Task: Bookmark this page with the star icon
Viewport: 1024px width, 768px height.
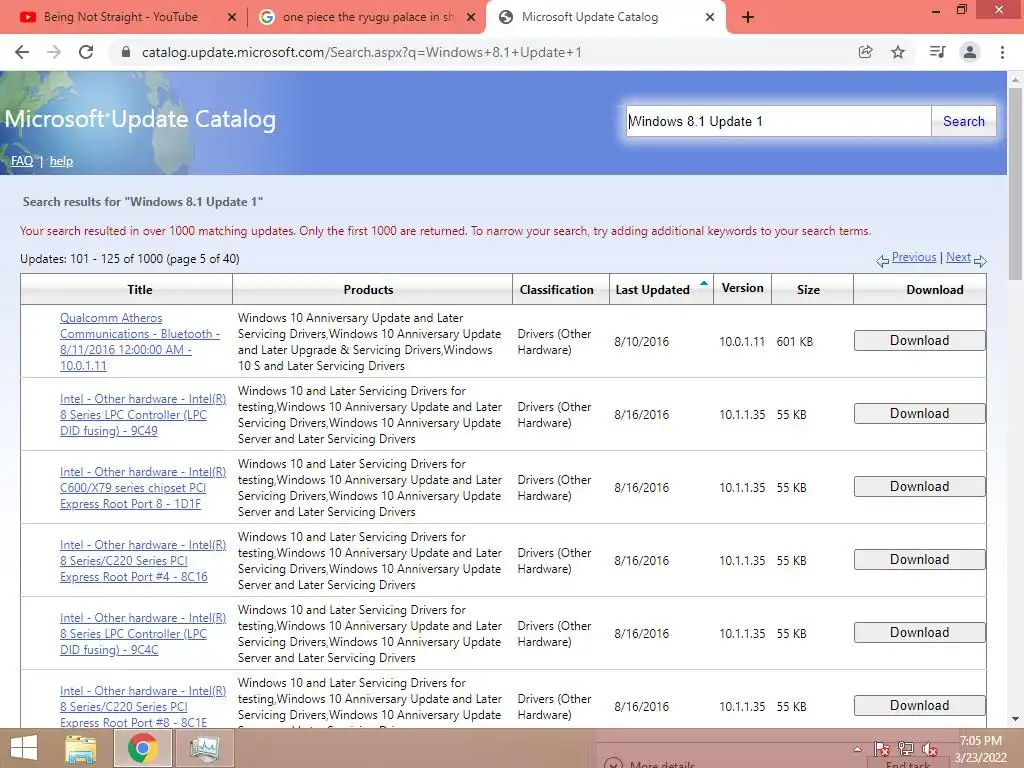Action: coord(898,52)
